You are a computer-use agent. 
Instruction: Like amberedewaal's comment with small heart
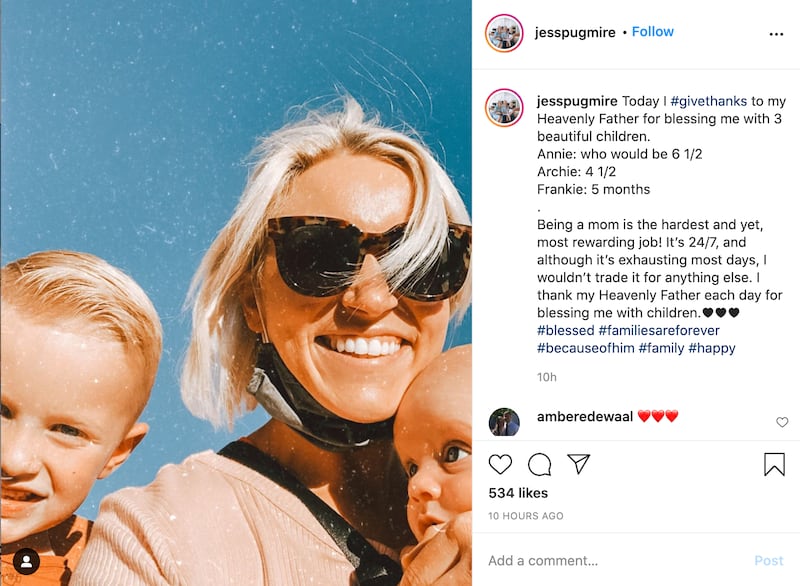coord(782,422)
